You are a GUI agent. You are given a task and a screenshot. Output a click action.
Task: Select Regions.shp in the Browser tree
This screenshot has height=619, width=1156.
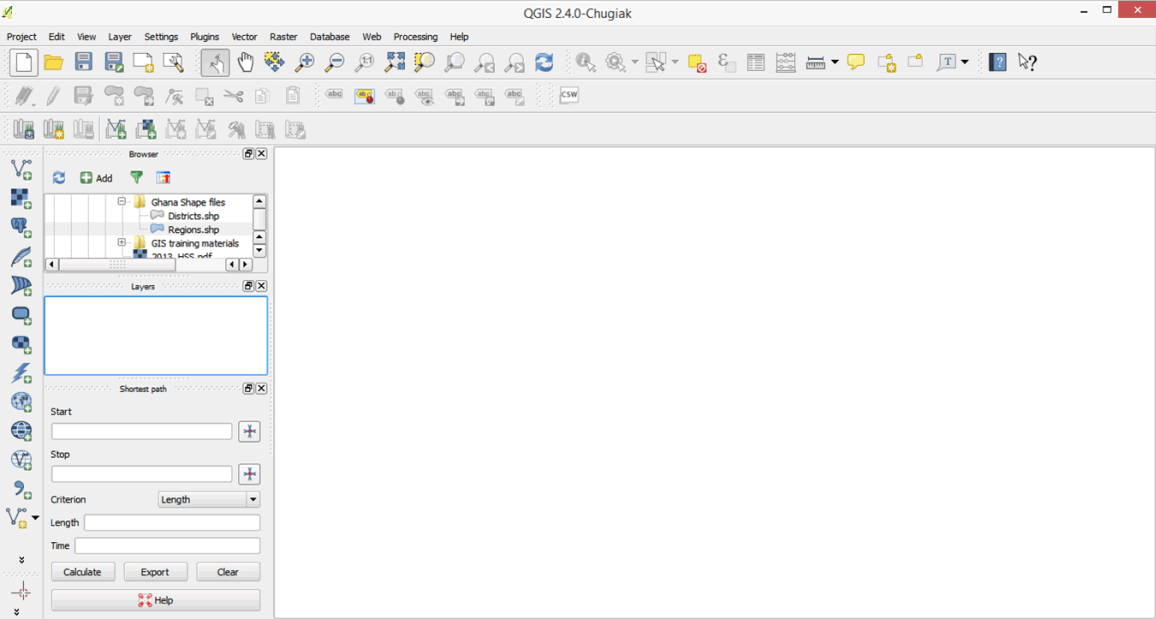point(193,230)
